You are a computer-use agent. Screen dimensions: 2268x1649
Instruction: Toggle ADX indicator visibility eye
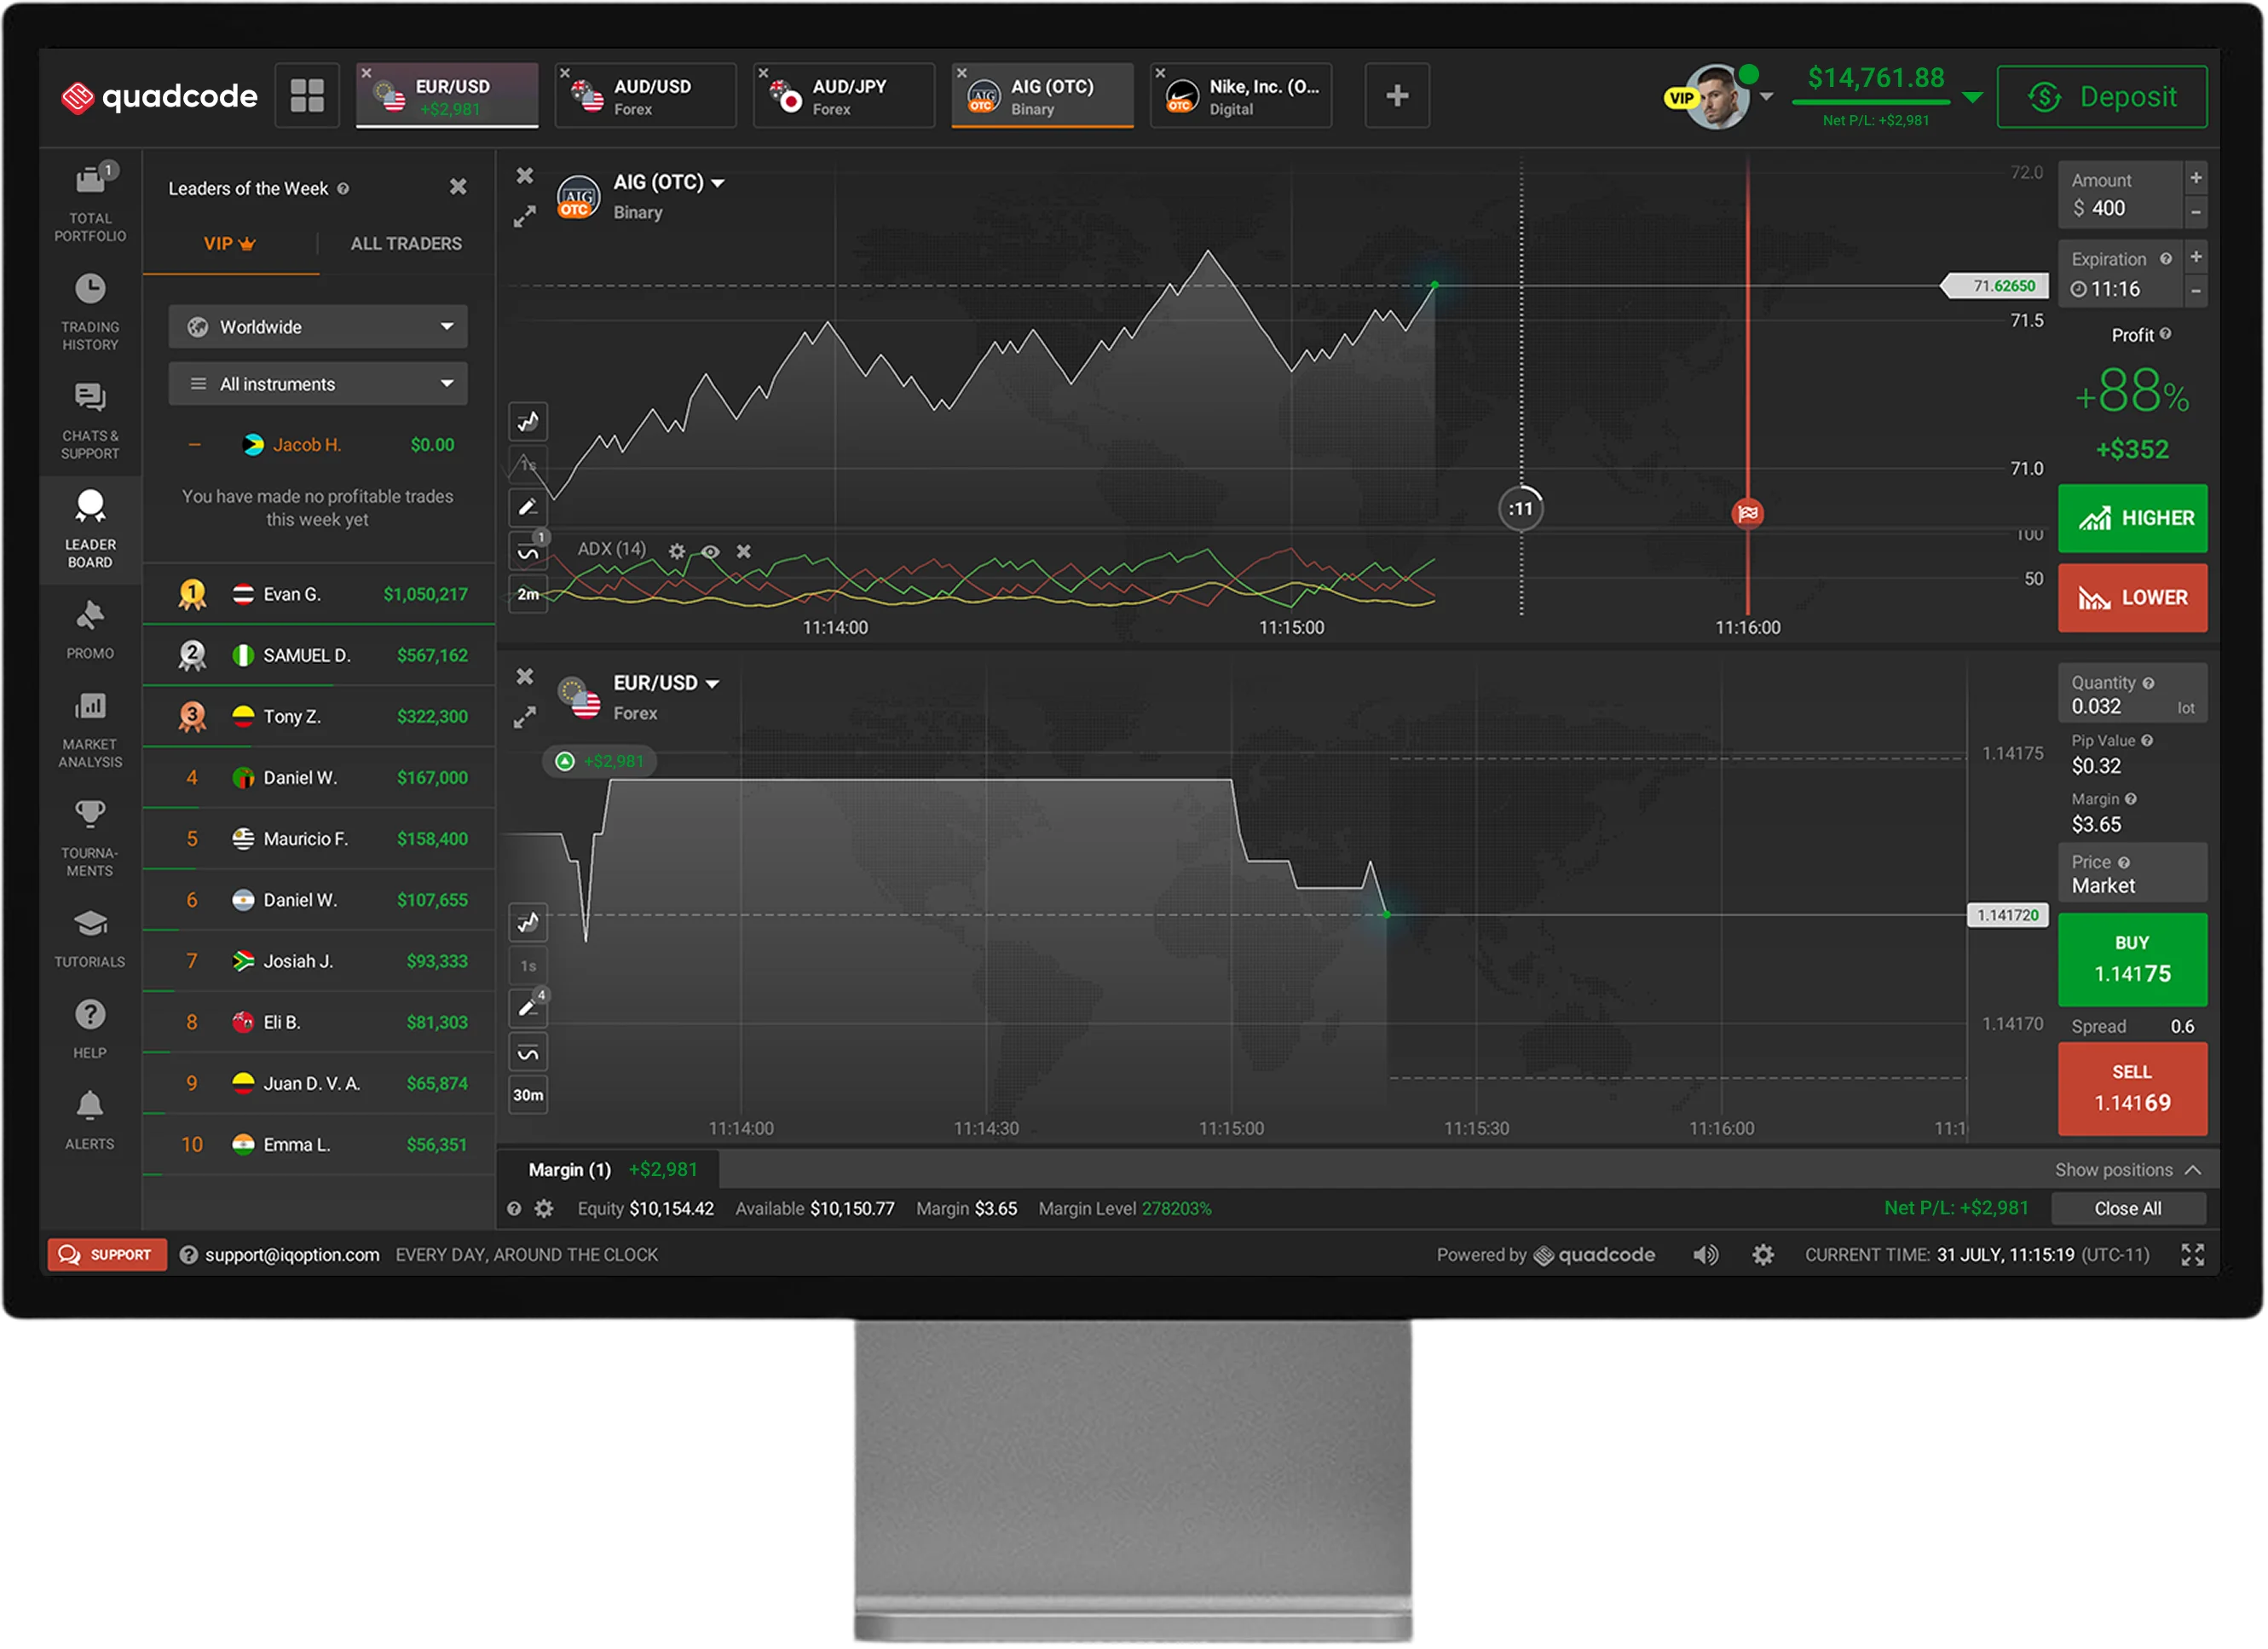(710, 551)
